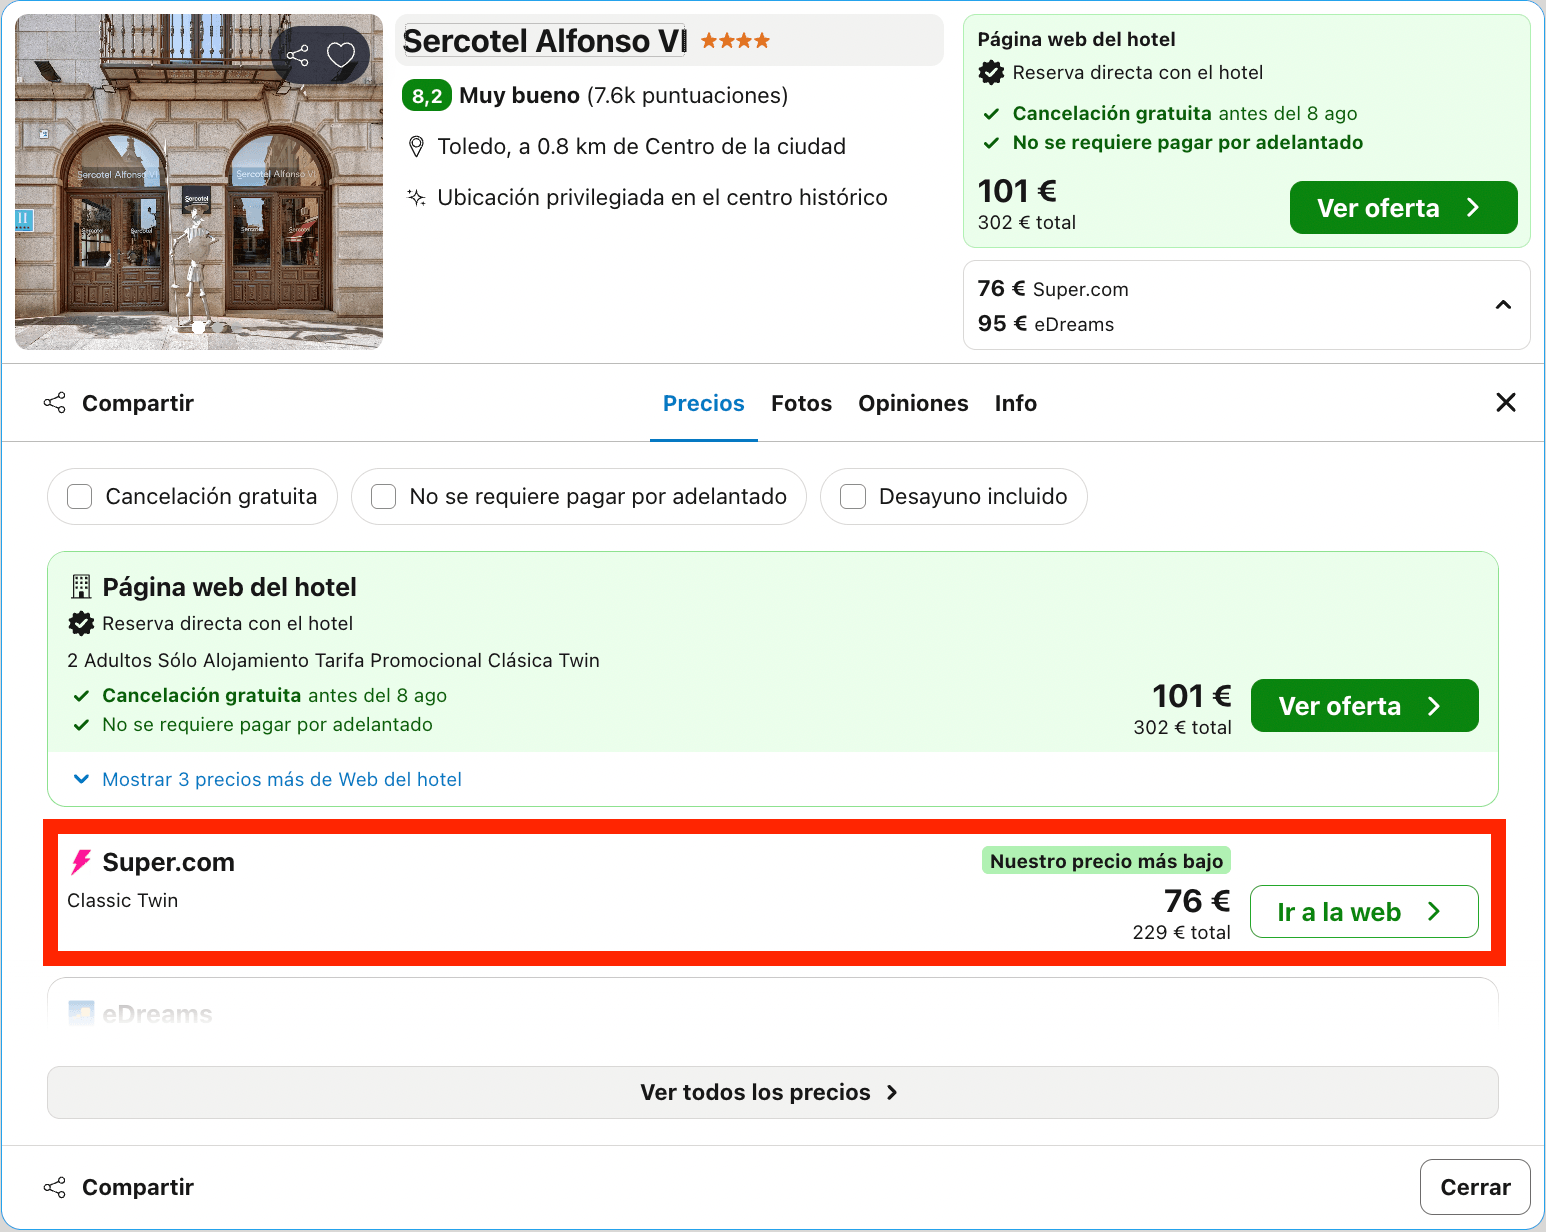Click the location pin icon beside Toledo
Screen dimensions: 1546x1232
(x=417, y=147)
